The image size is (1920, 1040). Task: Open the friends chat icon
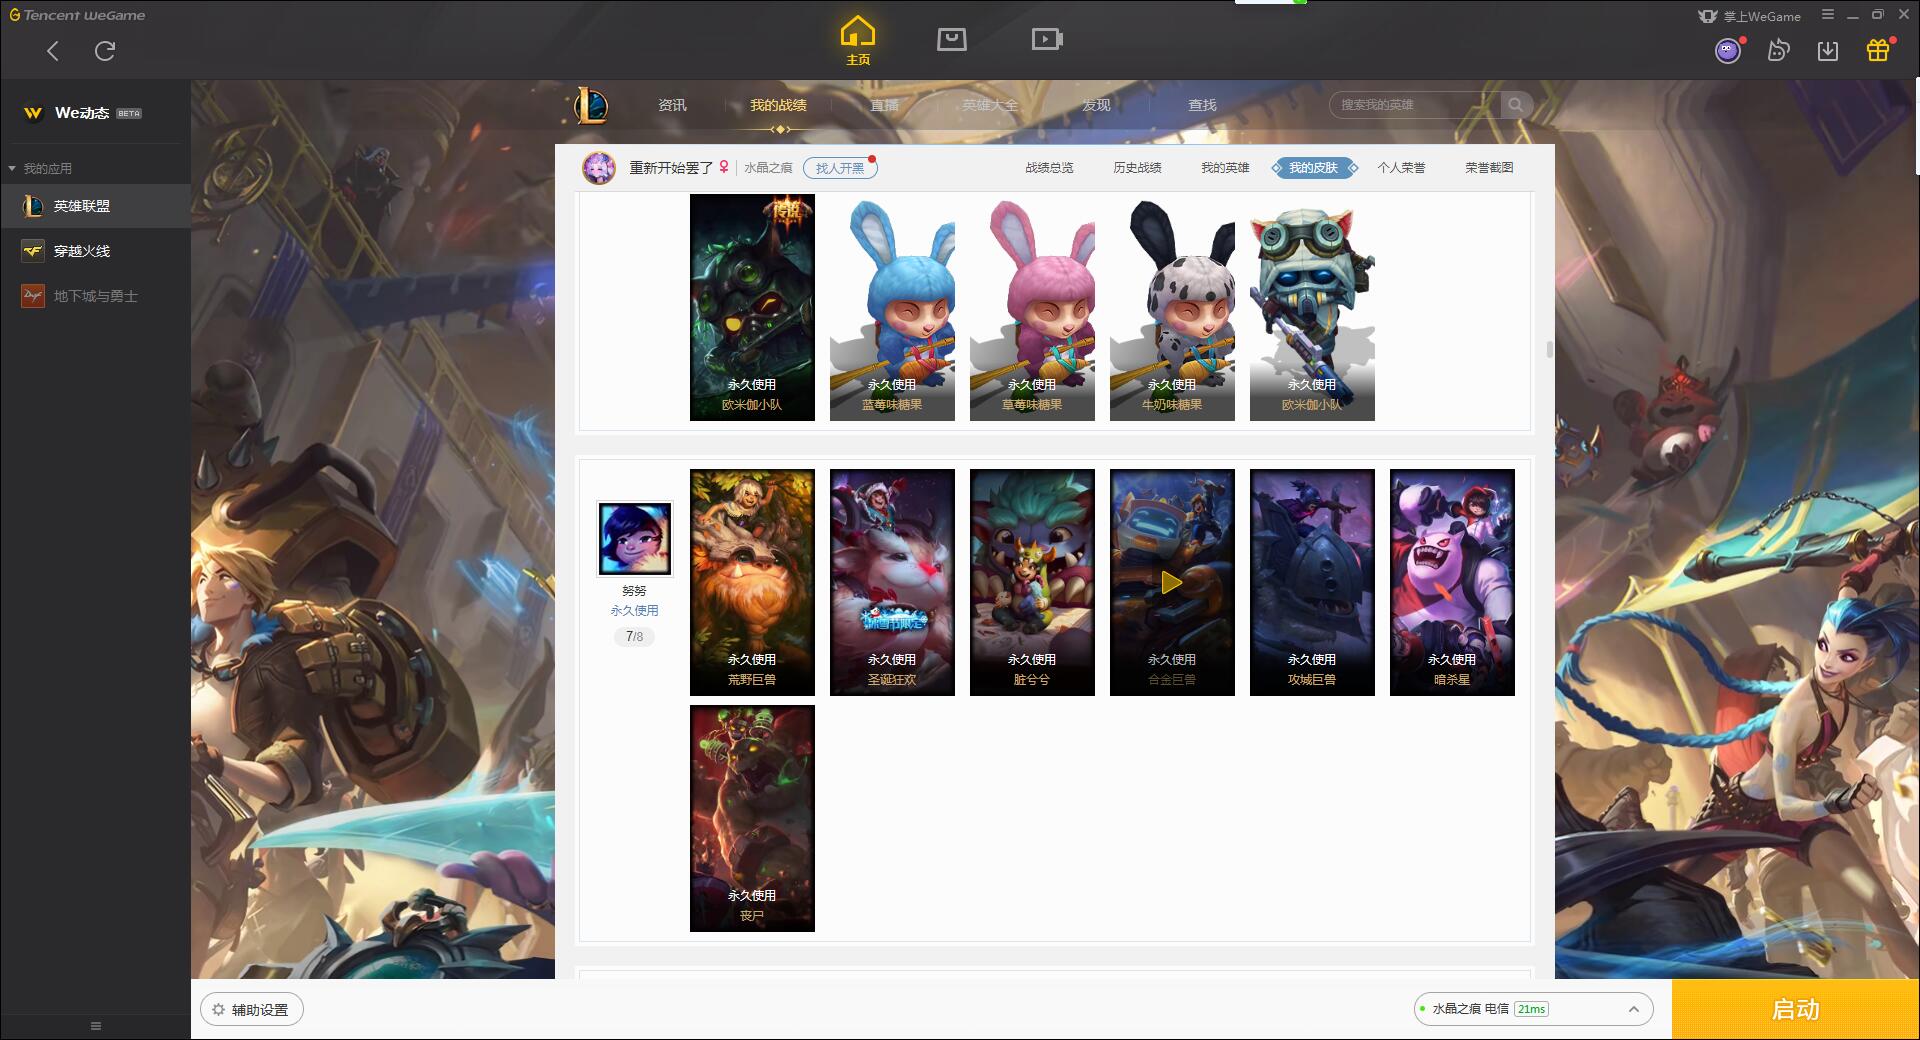pyautogui.click(x=1778, y=50)
